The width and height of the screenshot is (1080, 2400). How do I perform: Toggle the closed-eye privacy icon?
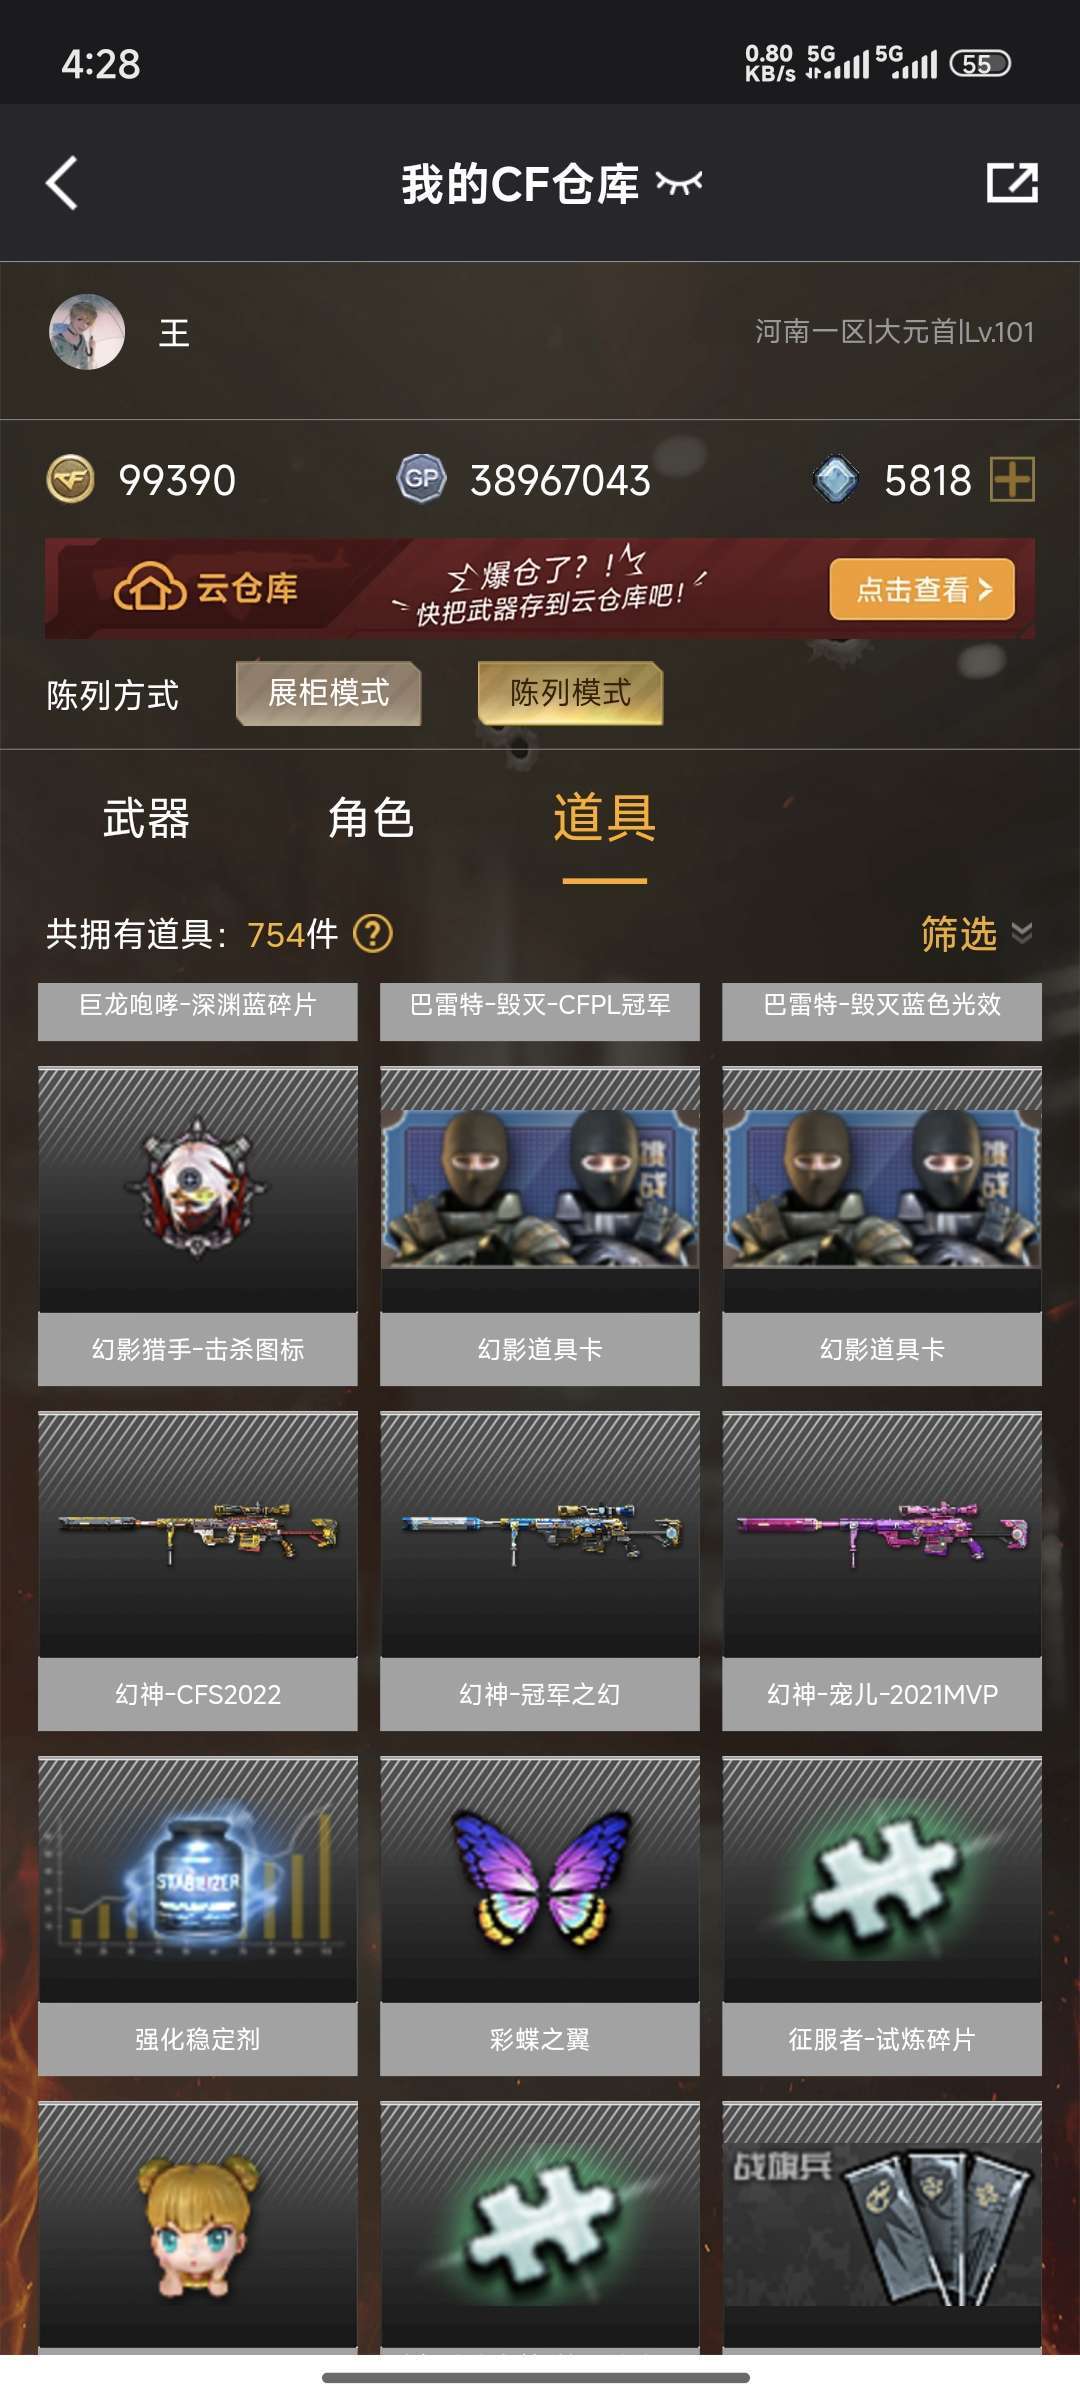pyautogui.click(x=679, y=183)
